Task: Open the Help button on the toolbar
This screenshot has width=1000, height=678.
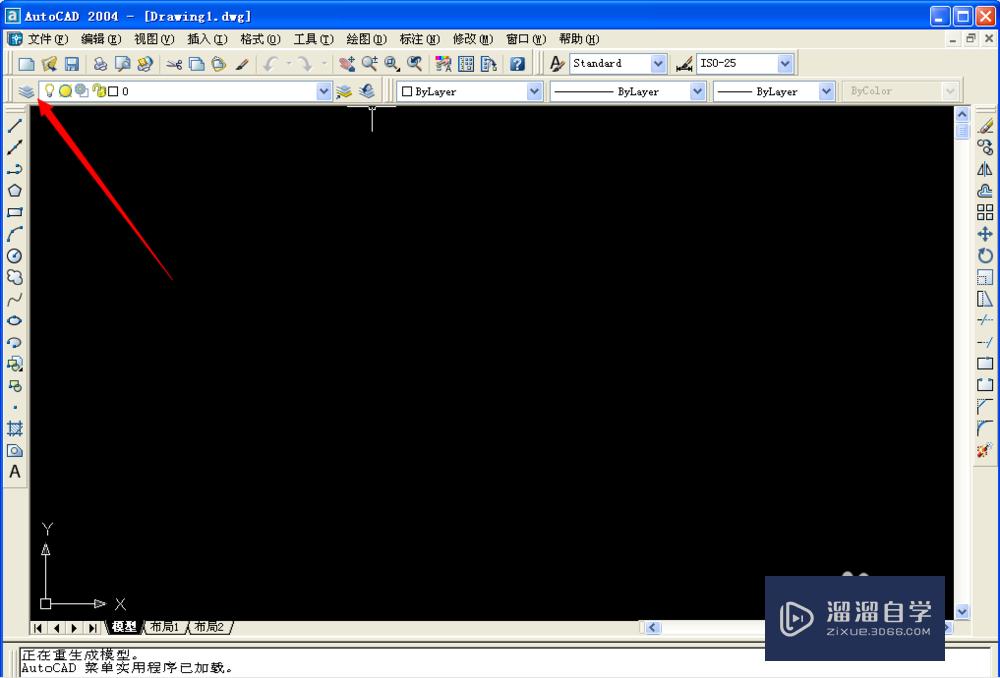Action: pyautogui.click(x=517, y=62)
